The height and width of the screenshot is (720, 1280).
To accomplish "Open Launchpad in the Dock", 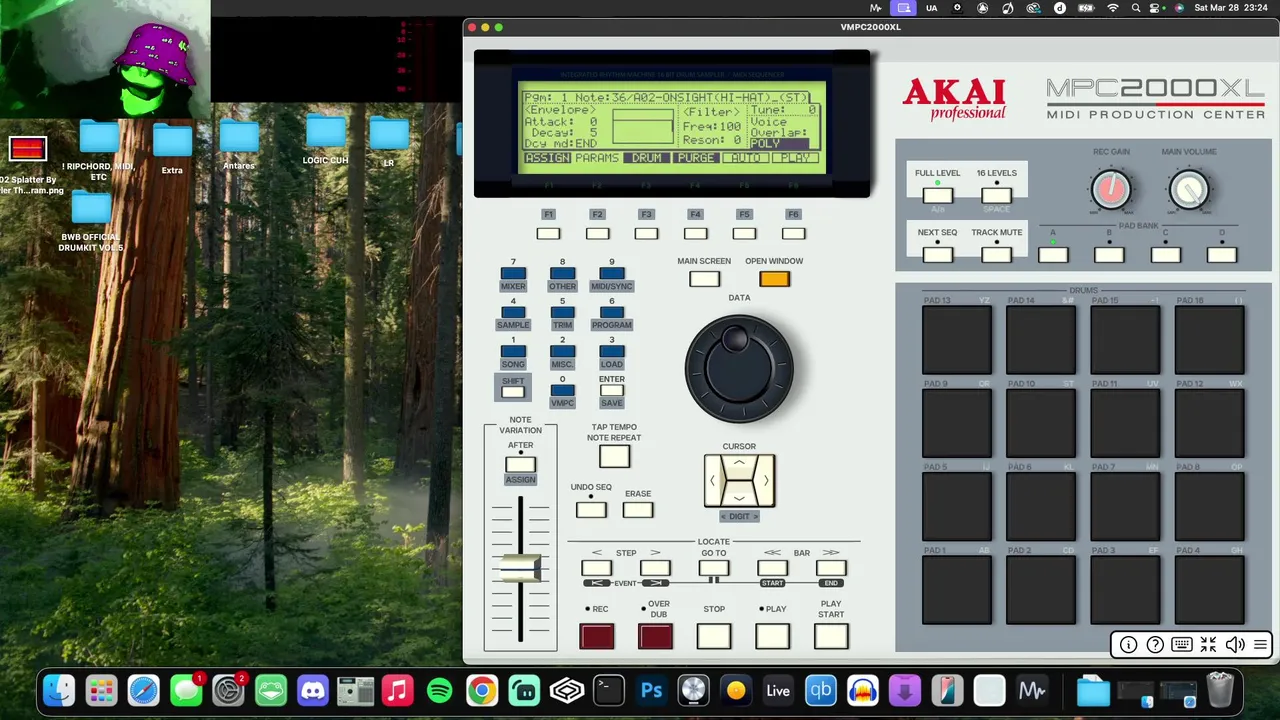I will [x=101, y=690].
